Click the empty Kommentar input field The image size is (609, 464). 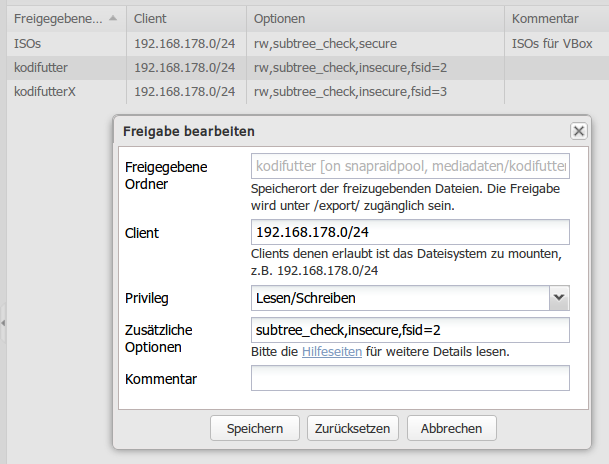tap(410, 378)
